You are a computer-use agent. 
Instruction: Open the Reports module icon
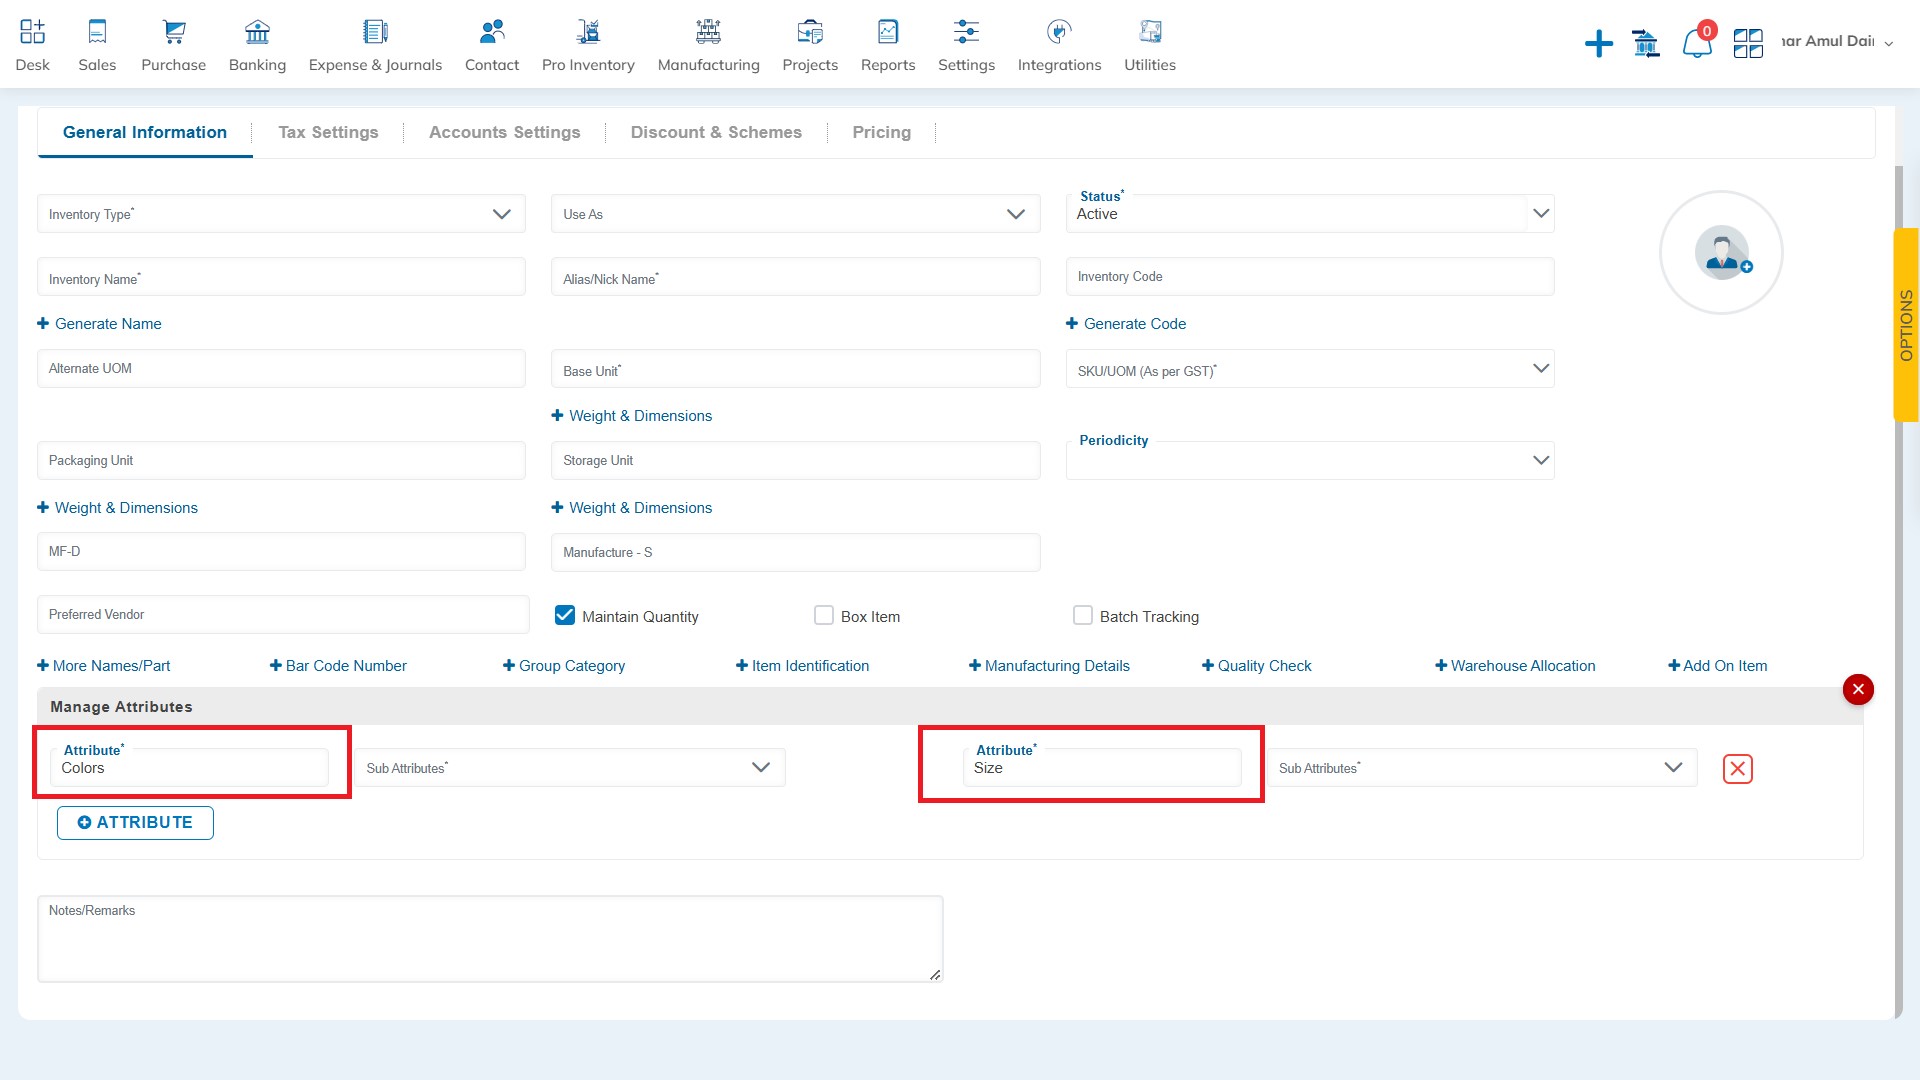888,32
